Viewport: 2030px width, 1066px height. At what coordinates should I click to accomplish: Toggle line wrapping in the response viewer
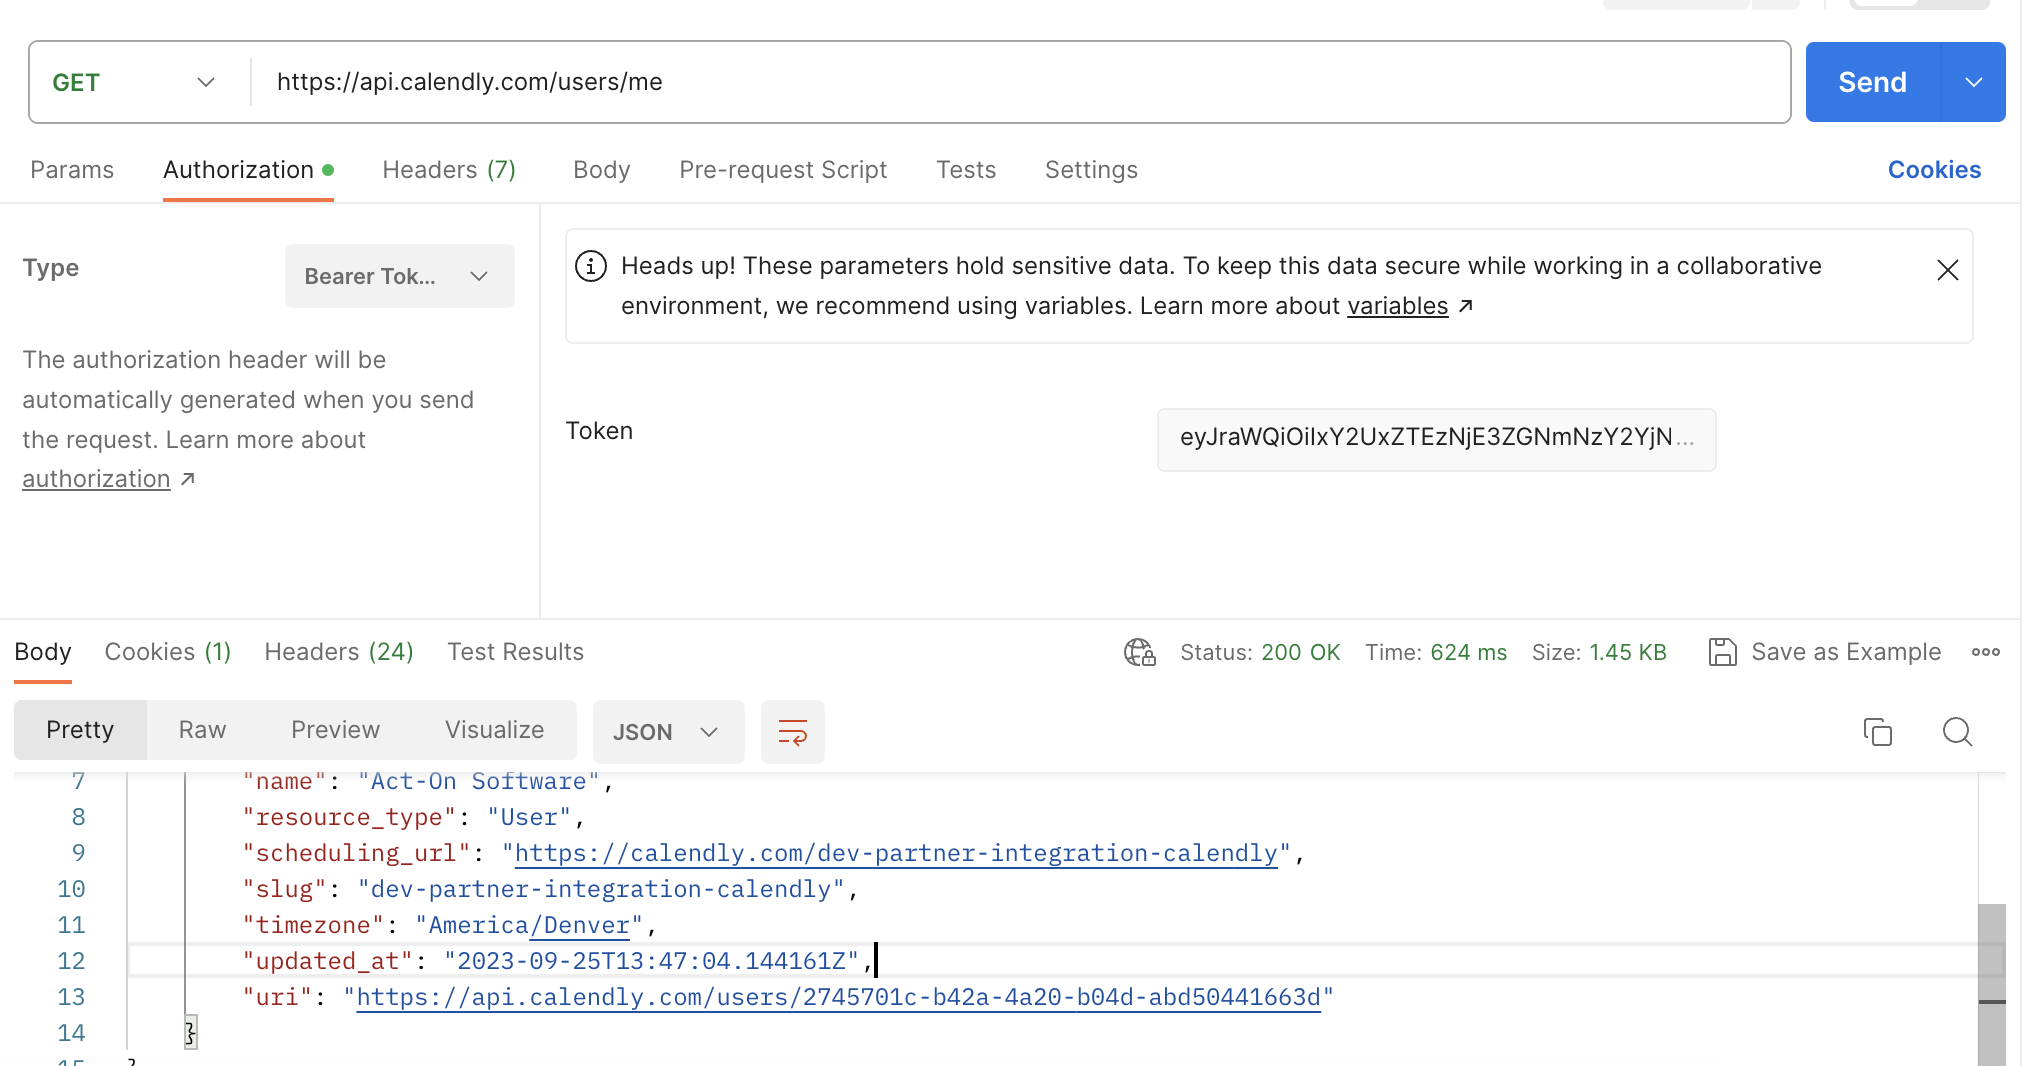pyautogui.click(x=792, y=732)
